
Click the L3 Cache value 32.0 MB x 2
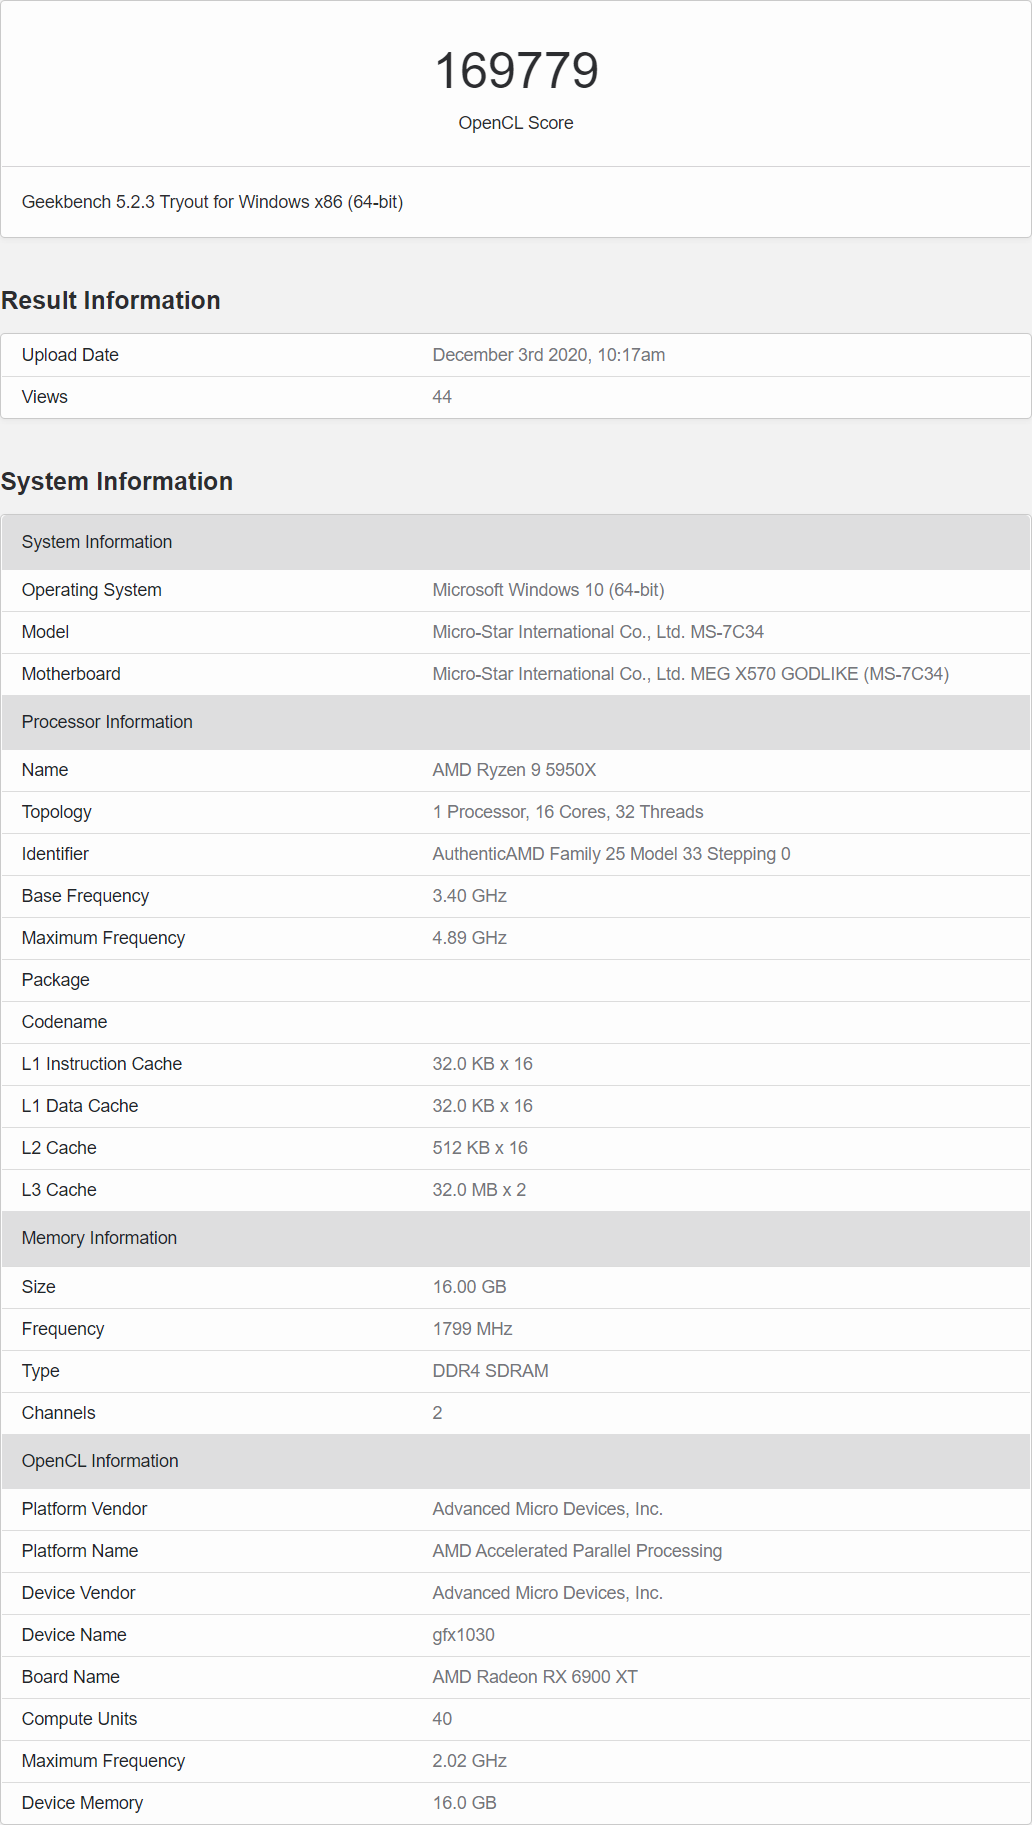coord(479,1190)
